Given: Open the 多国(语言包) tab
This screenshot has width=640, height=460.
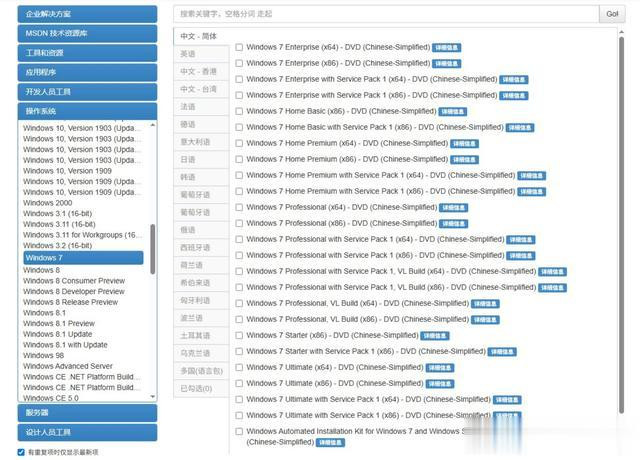Looking at the screenshot, I should tap(201, 371).
